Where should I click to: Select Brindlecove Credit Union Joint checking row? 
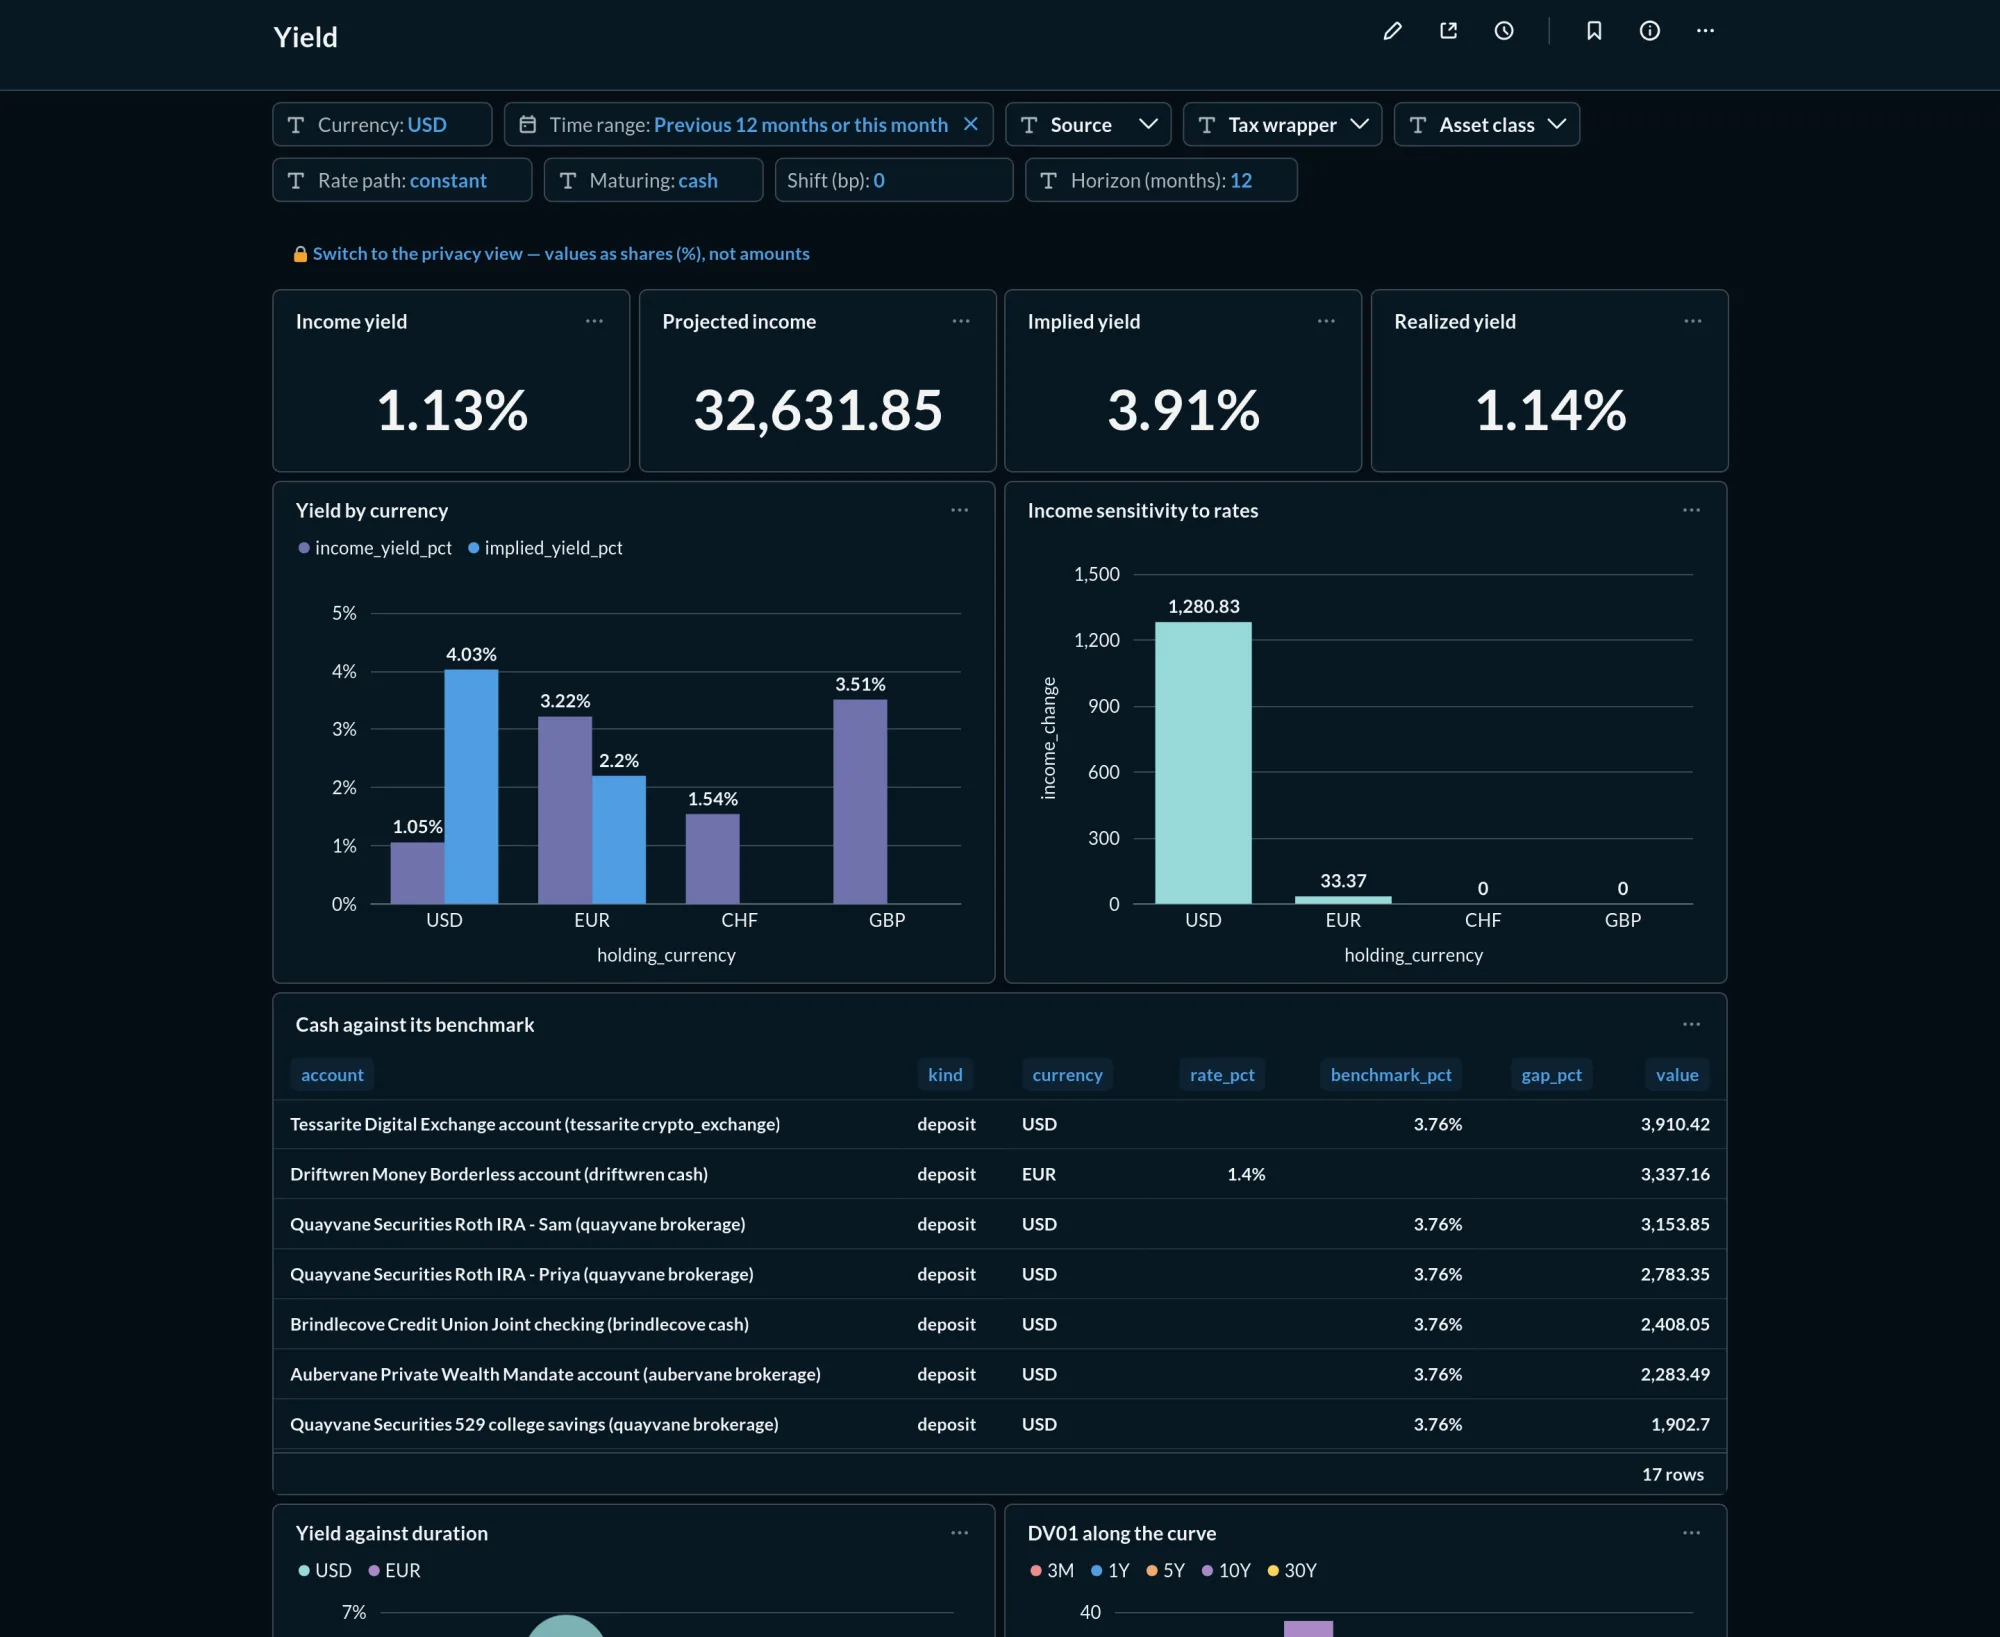[1000, 1324]
